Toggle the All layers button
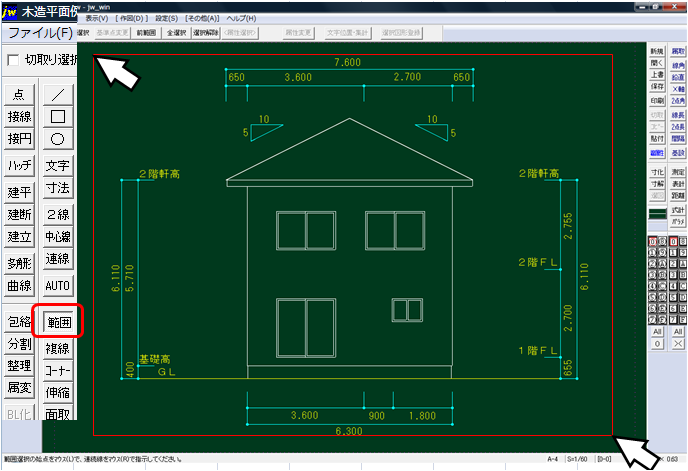688x471 pixels. click(656, 330)
